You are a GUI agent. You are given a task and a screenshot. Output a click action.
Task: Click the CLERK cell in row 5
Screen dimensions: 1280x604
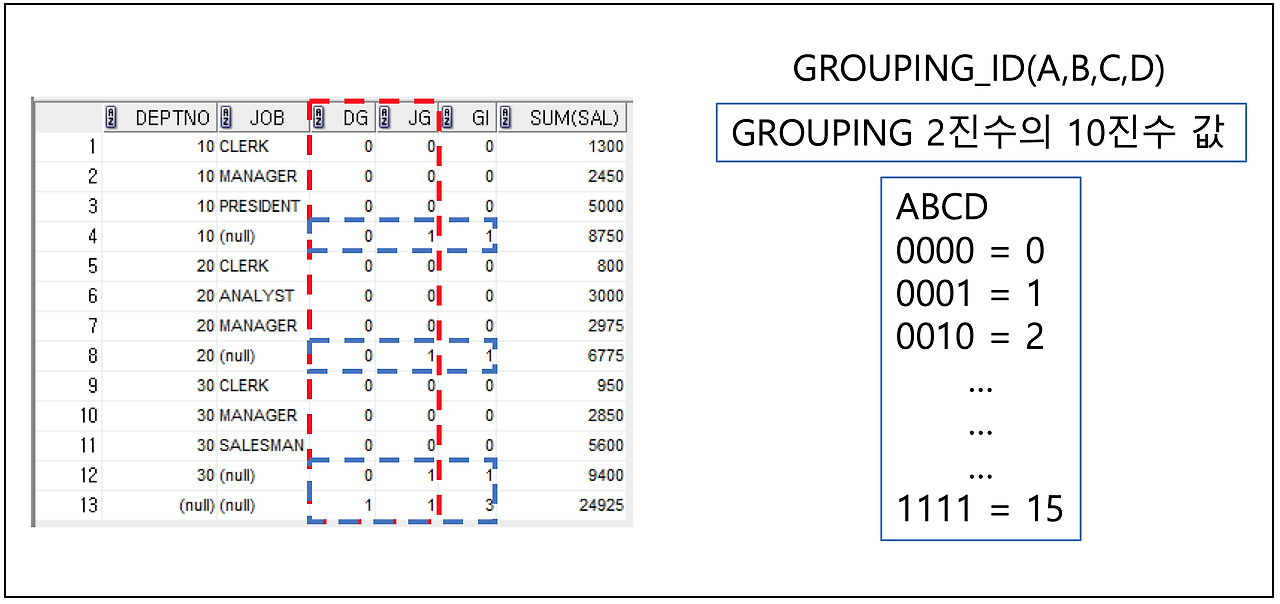pos(244,266)
